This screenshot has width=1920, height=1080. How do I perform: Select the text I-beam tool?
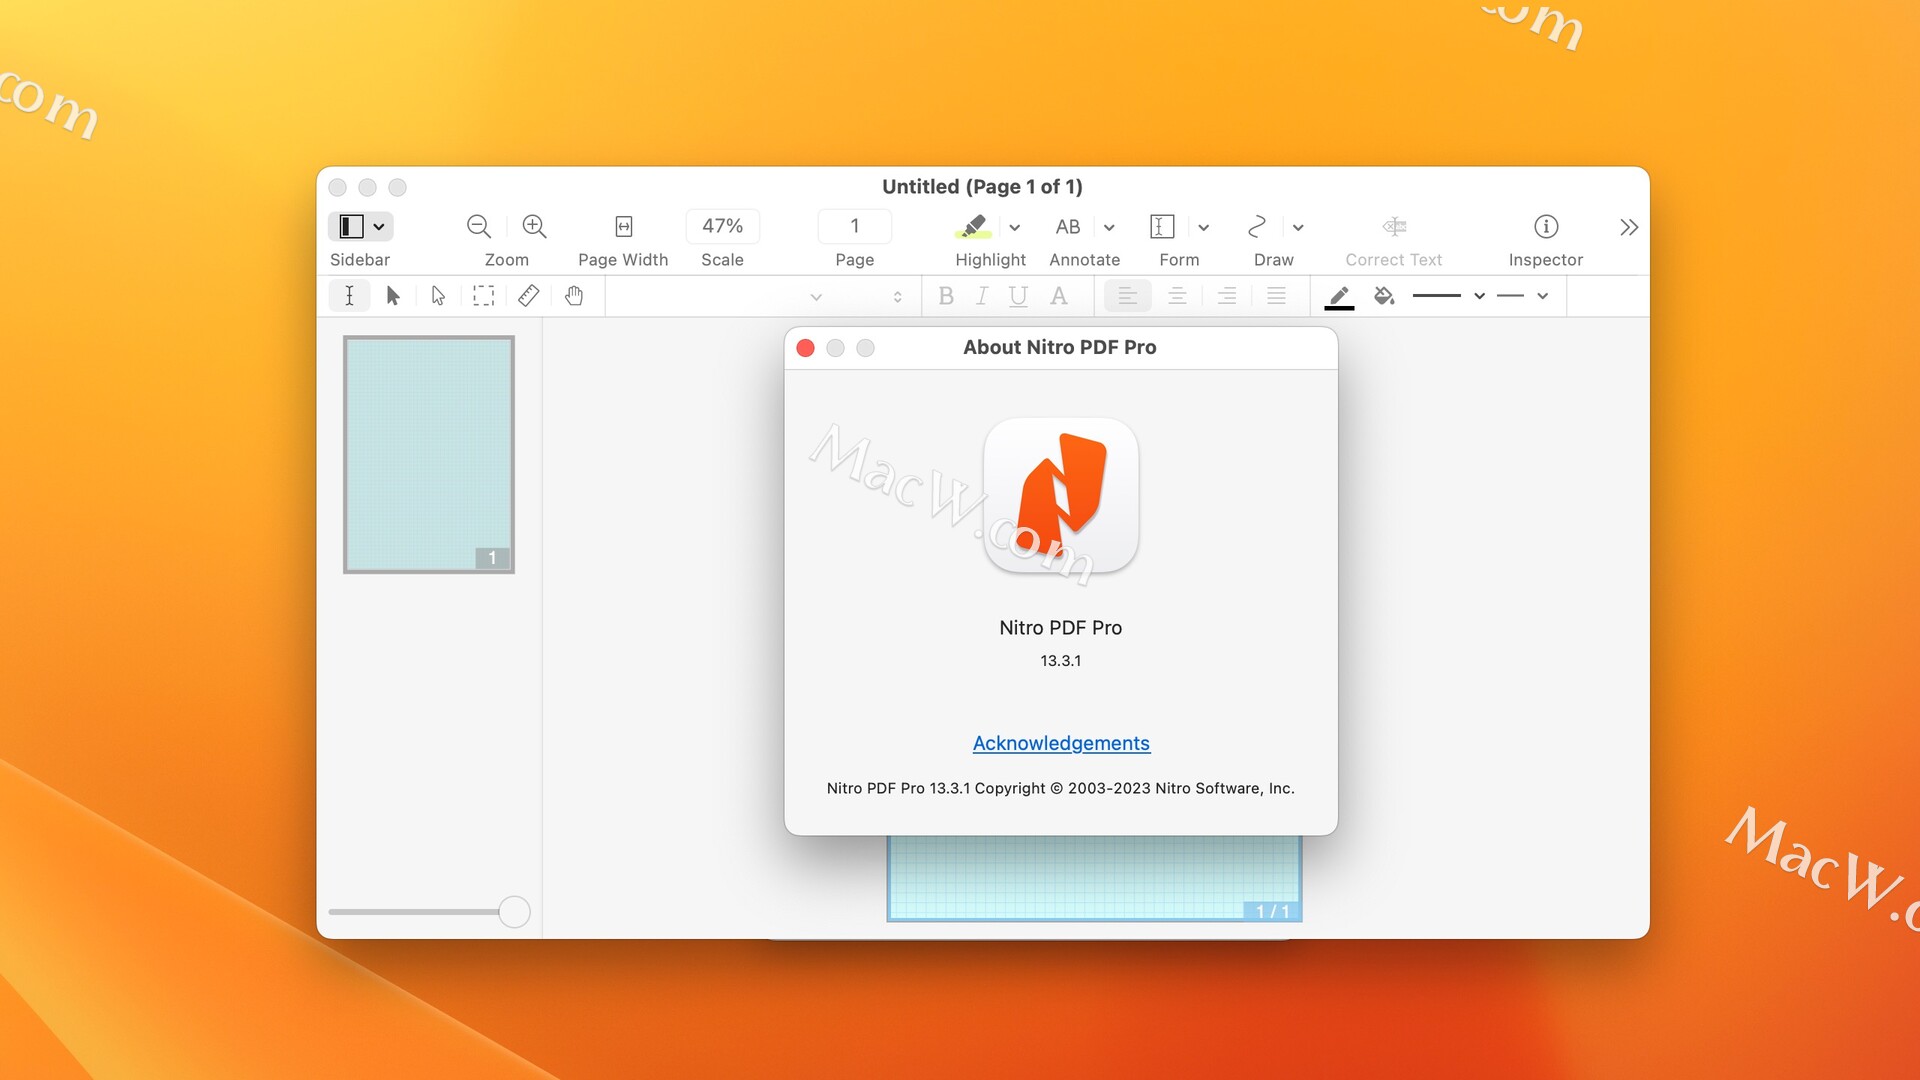[349, 296]
